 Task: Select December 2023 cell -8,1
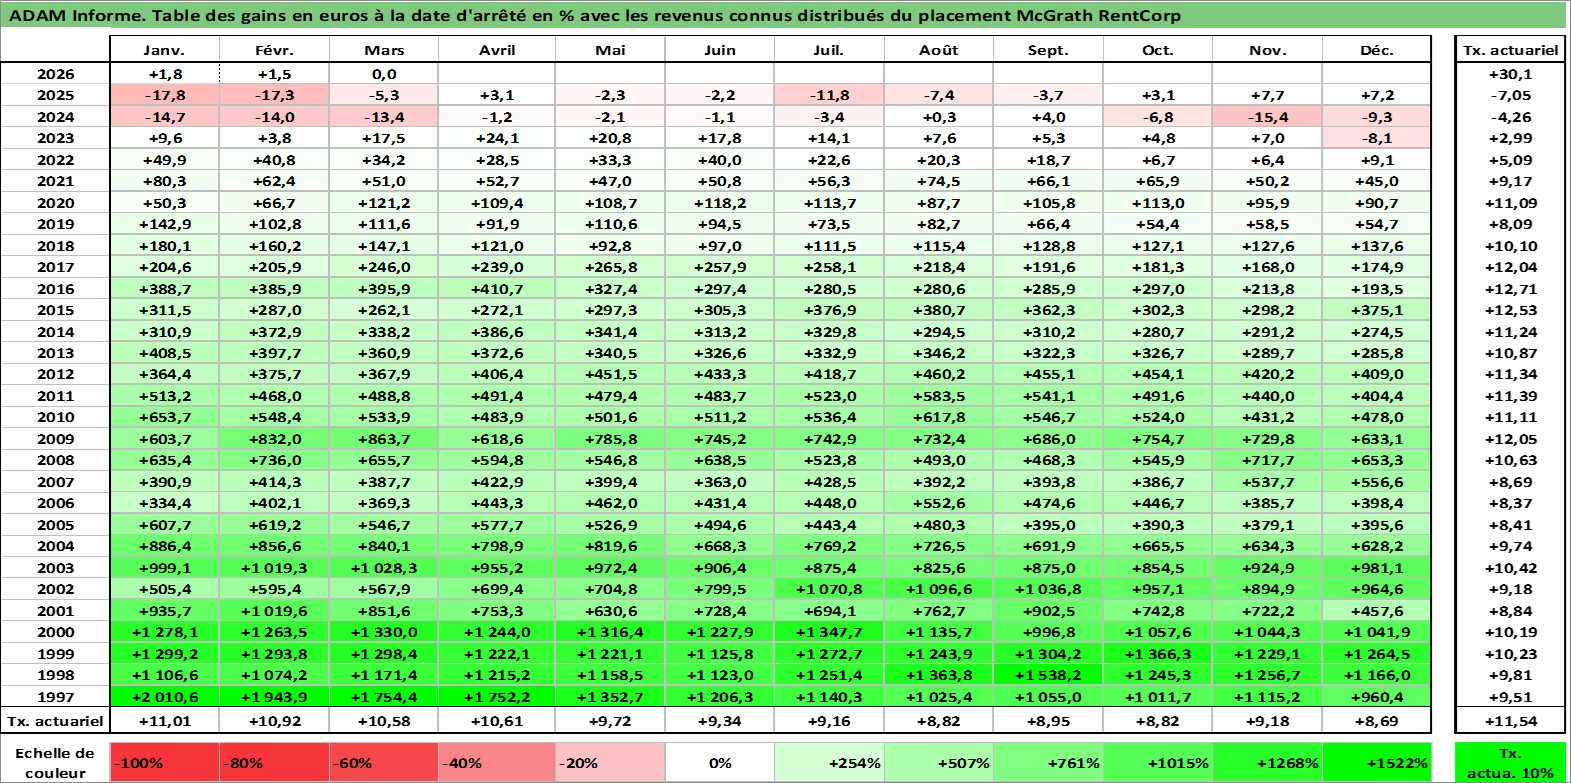pyautogui.click(x=1377, y=138)
